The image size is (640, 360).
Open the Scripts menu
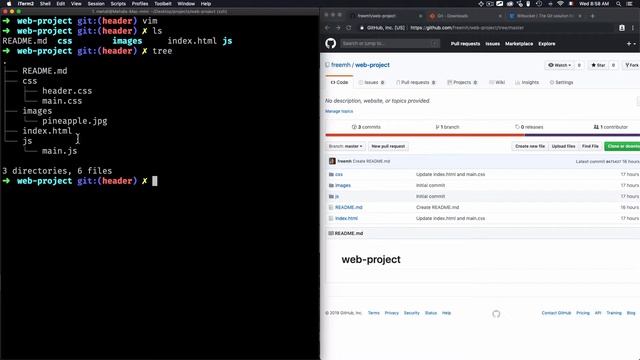tap(118, 4)
